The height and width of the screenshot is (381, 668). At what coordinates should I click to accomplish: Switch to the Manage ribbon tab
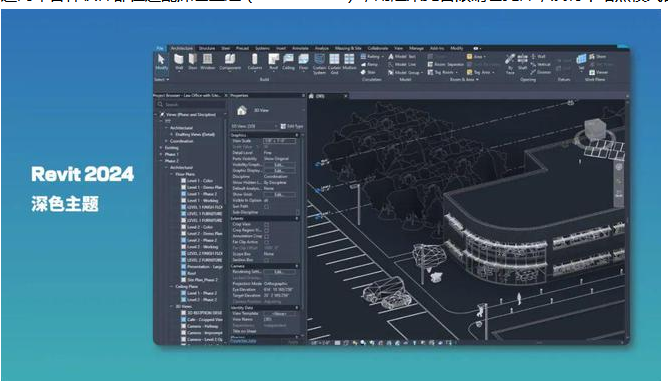pos(416,48)
